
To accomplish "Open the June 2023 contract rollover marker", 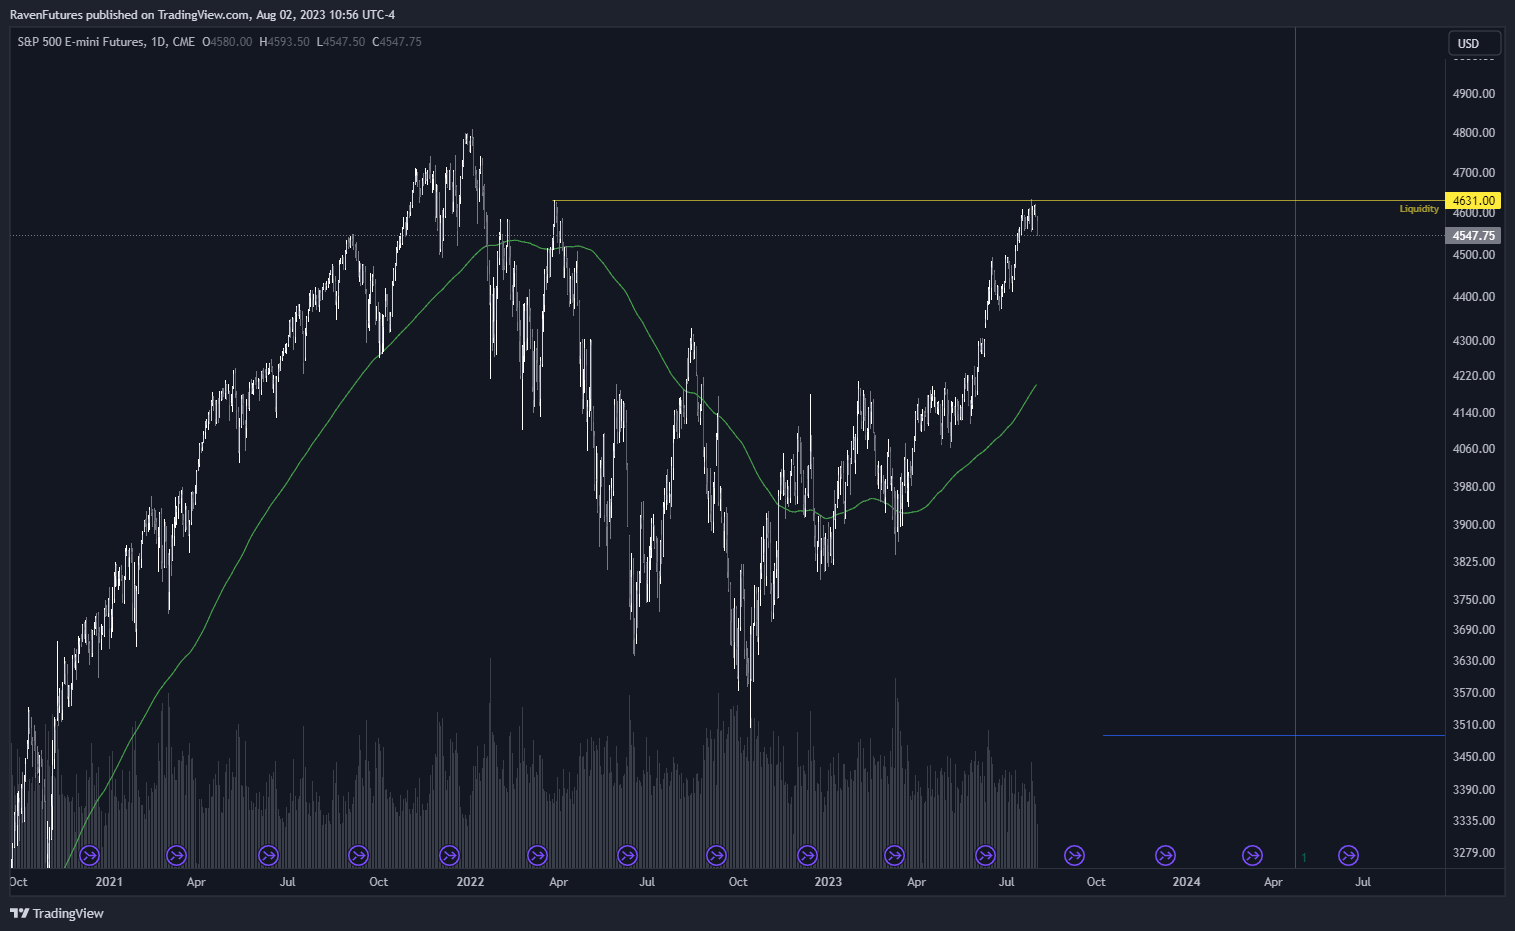I will tap(985, 855).
